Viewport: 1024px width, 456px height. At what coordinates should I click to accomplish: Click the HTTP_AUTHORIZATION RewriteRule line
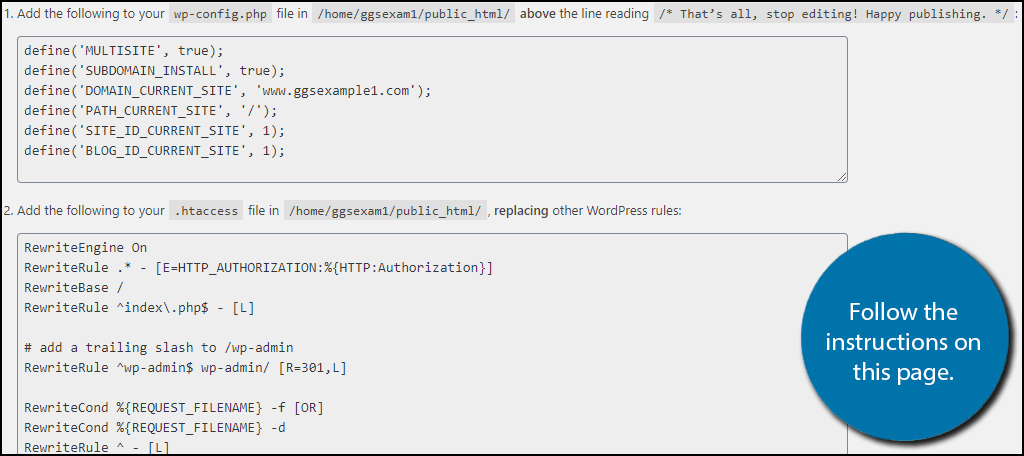[259, 267]
